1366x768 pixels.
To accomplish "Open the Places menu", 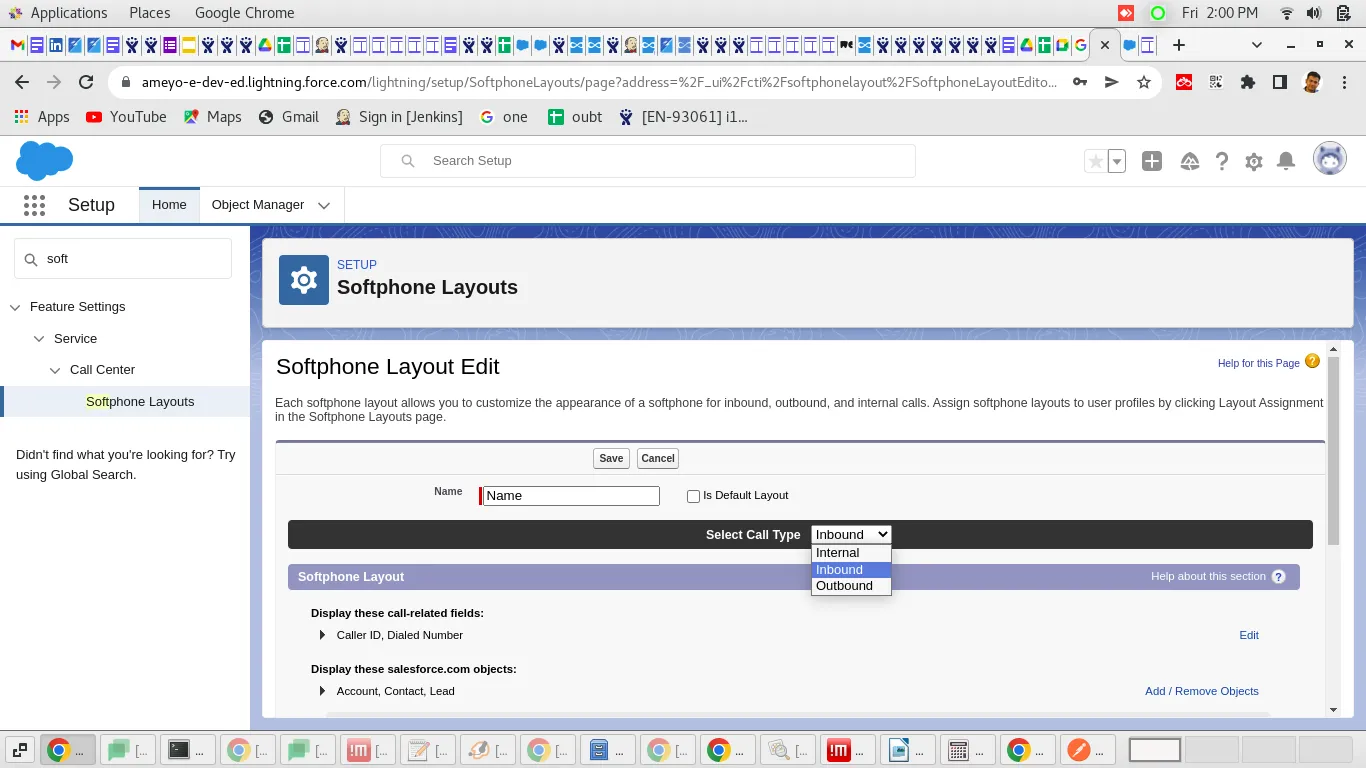I will [150, 13].
